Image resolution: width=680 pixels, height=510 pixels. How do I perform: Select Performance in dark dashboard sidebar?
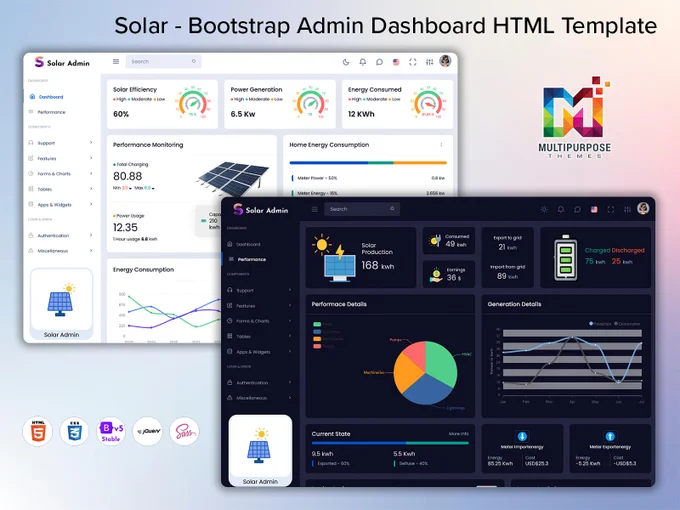247,259
